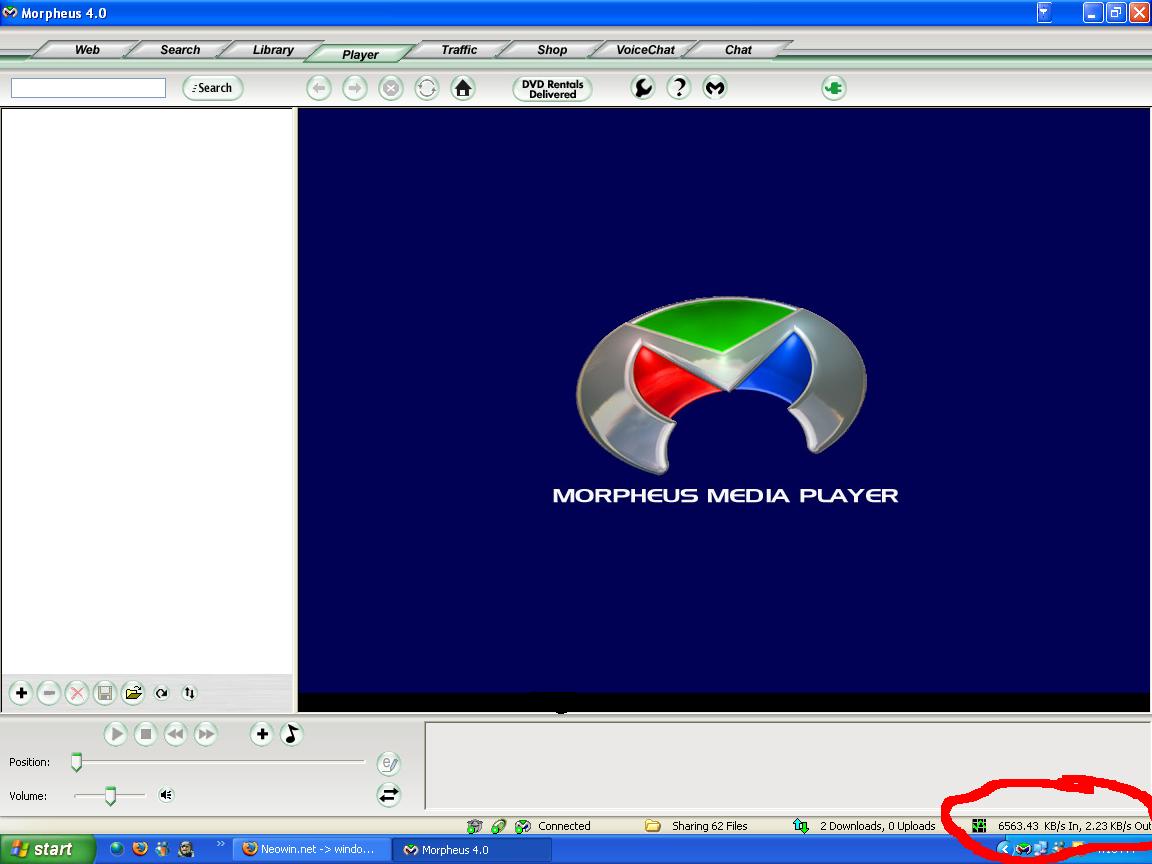The width and height of the screenshot is (1152, 864).
Task: Save the playlist using the floppy disk icon
Action: tap(105, 693)
